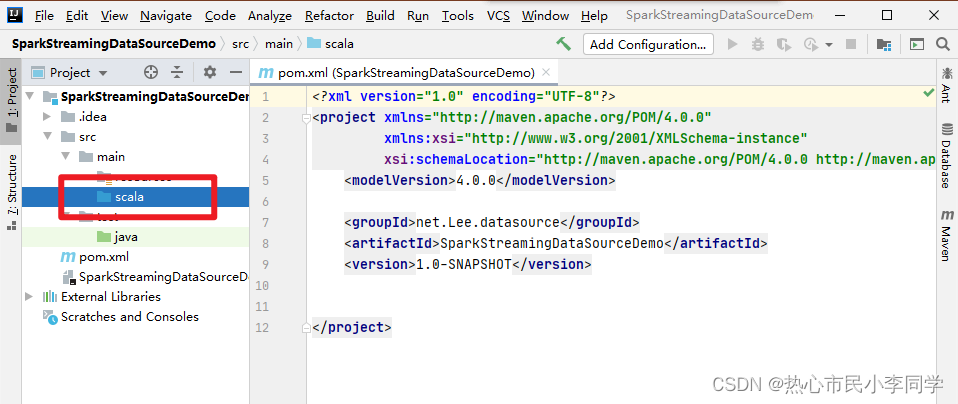
Task: Close the pom.xml editor tab
Action: click(x=546, y=72)
